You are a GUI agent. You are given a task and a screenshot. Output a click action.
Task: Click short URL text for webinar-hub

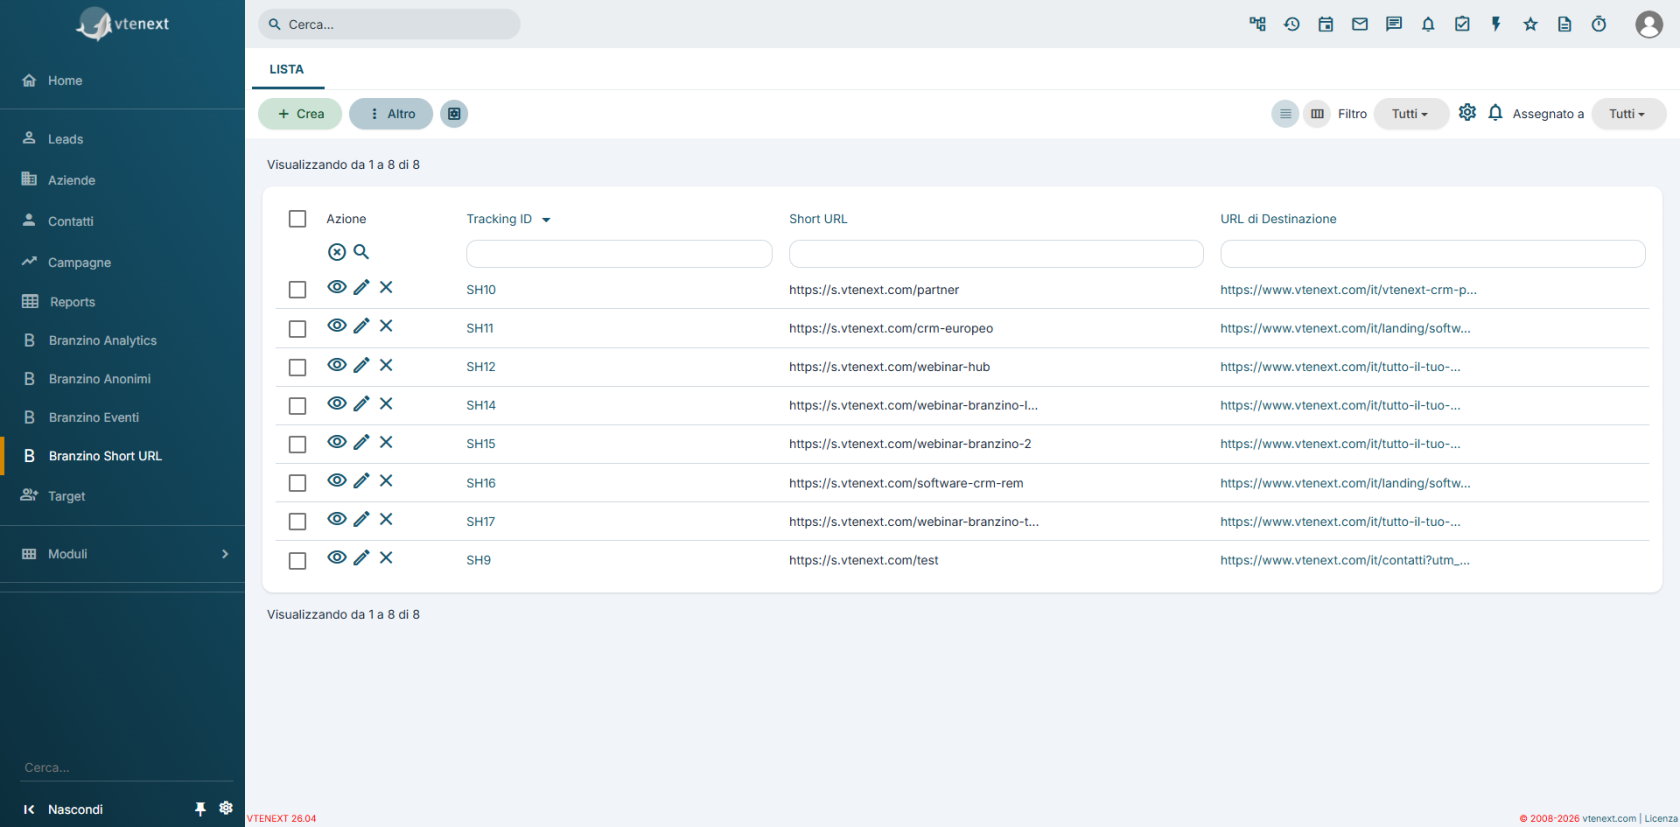click(889, 367)
